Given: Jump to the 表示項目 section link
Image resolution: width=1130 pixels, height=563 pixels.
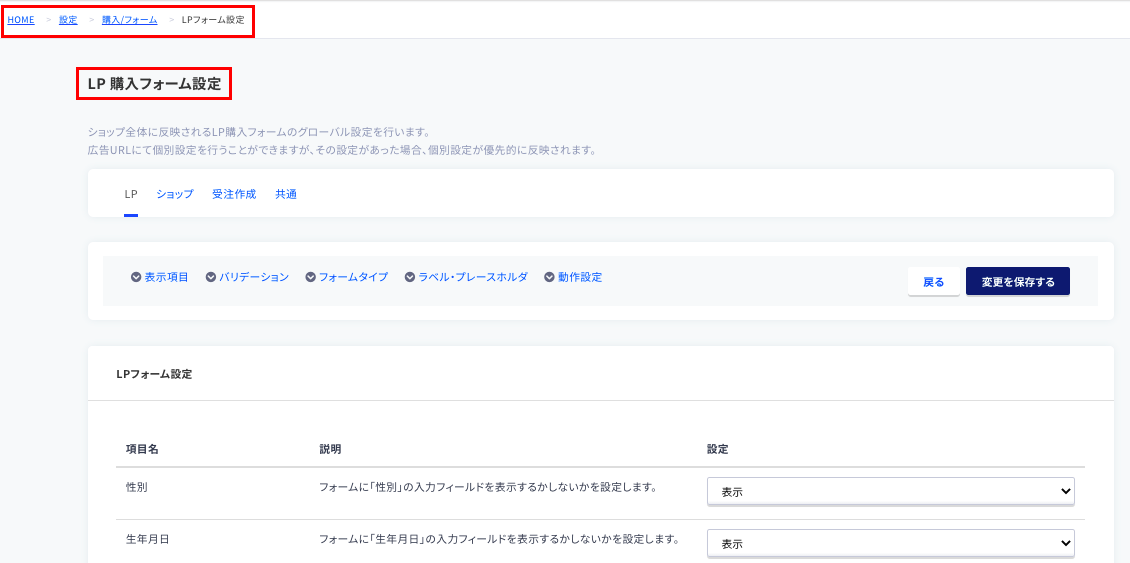Looking at the screenshot, I should (x=166, y=278).
